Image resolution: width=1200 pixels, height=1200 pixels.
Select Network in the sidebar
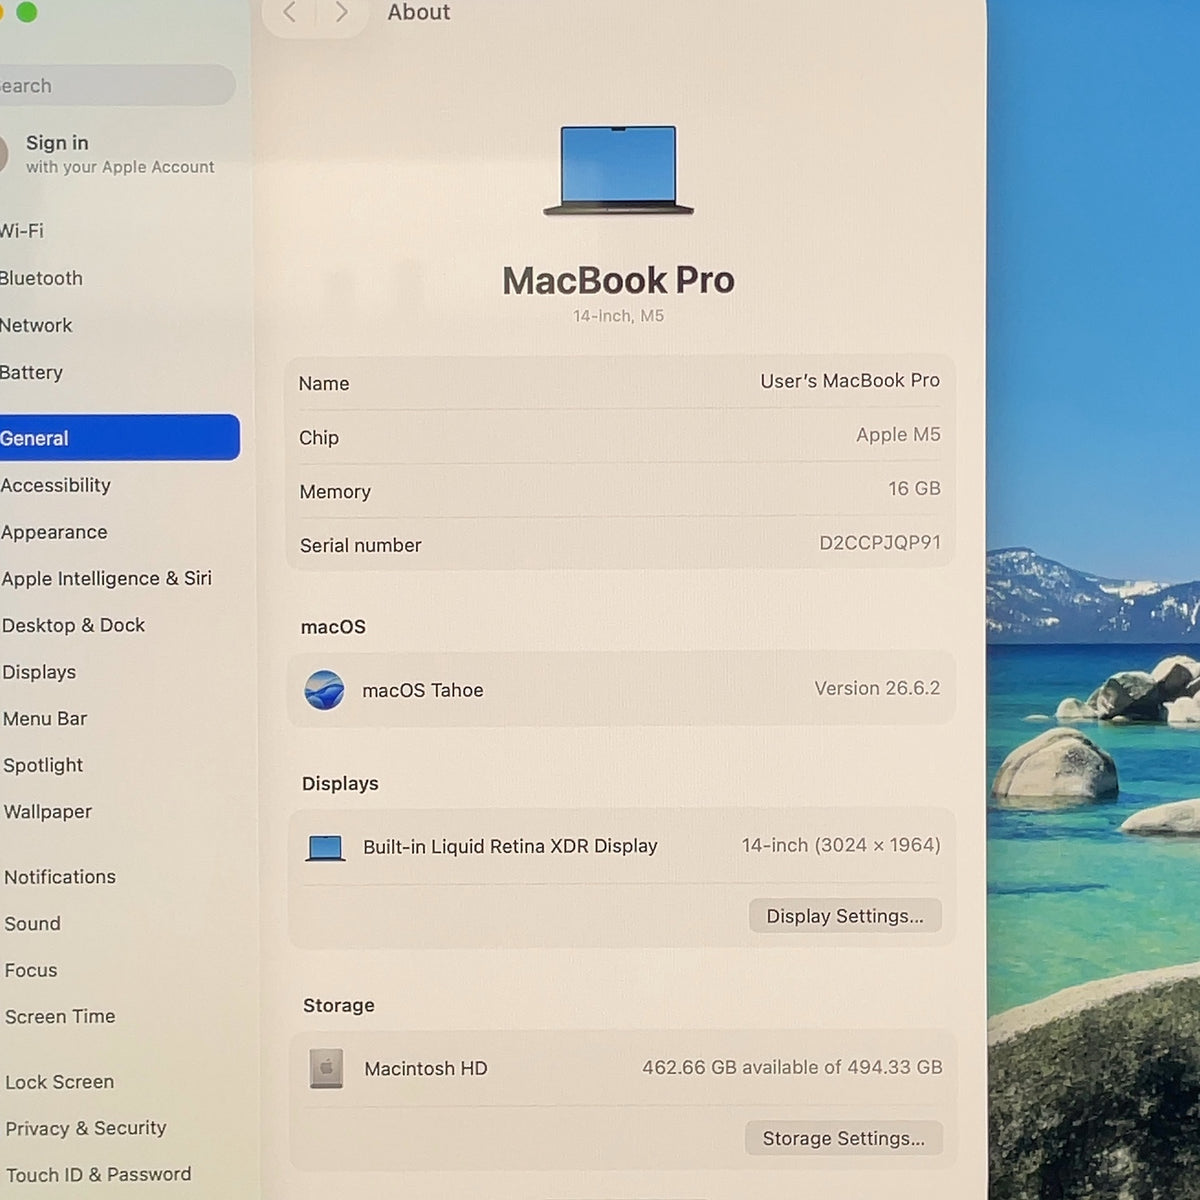pos(36,325)
